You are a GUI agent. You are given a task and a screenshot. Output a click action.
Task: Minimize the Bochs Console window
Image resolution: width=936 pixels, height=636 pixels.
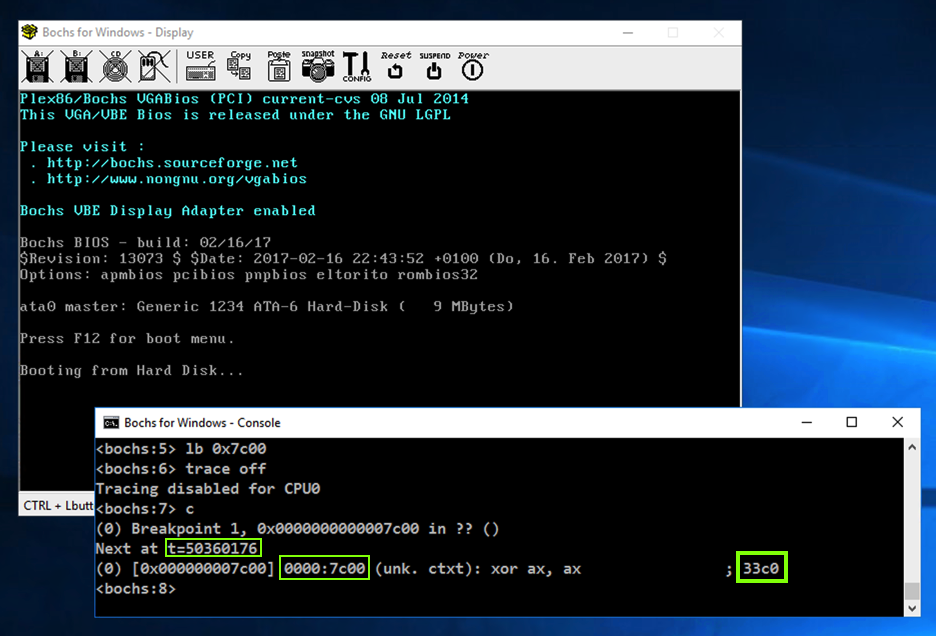coord(806,422)
